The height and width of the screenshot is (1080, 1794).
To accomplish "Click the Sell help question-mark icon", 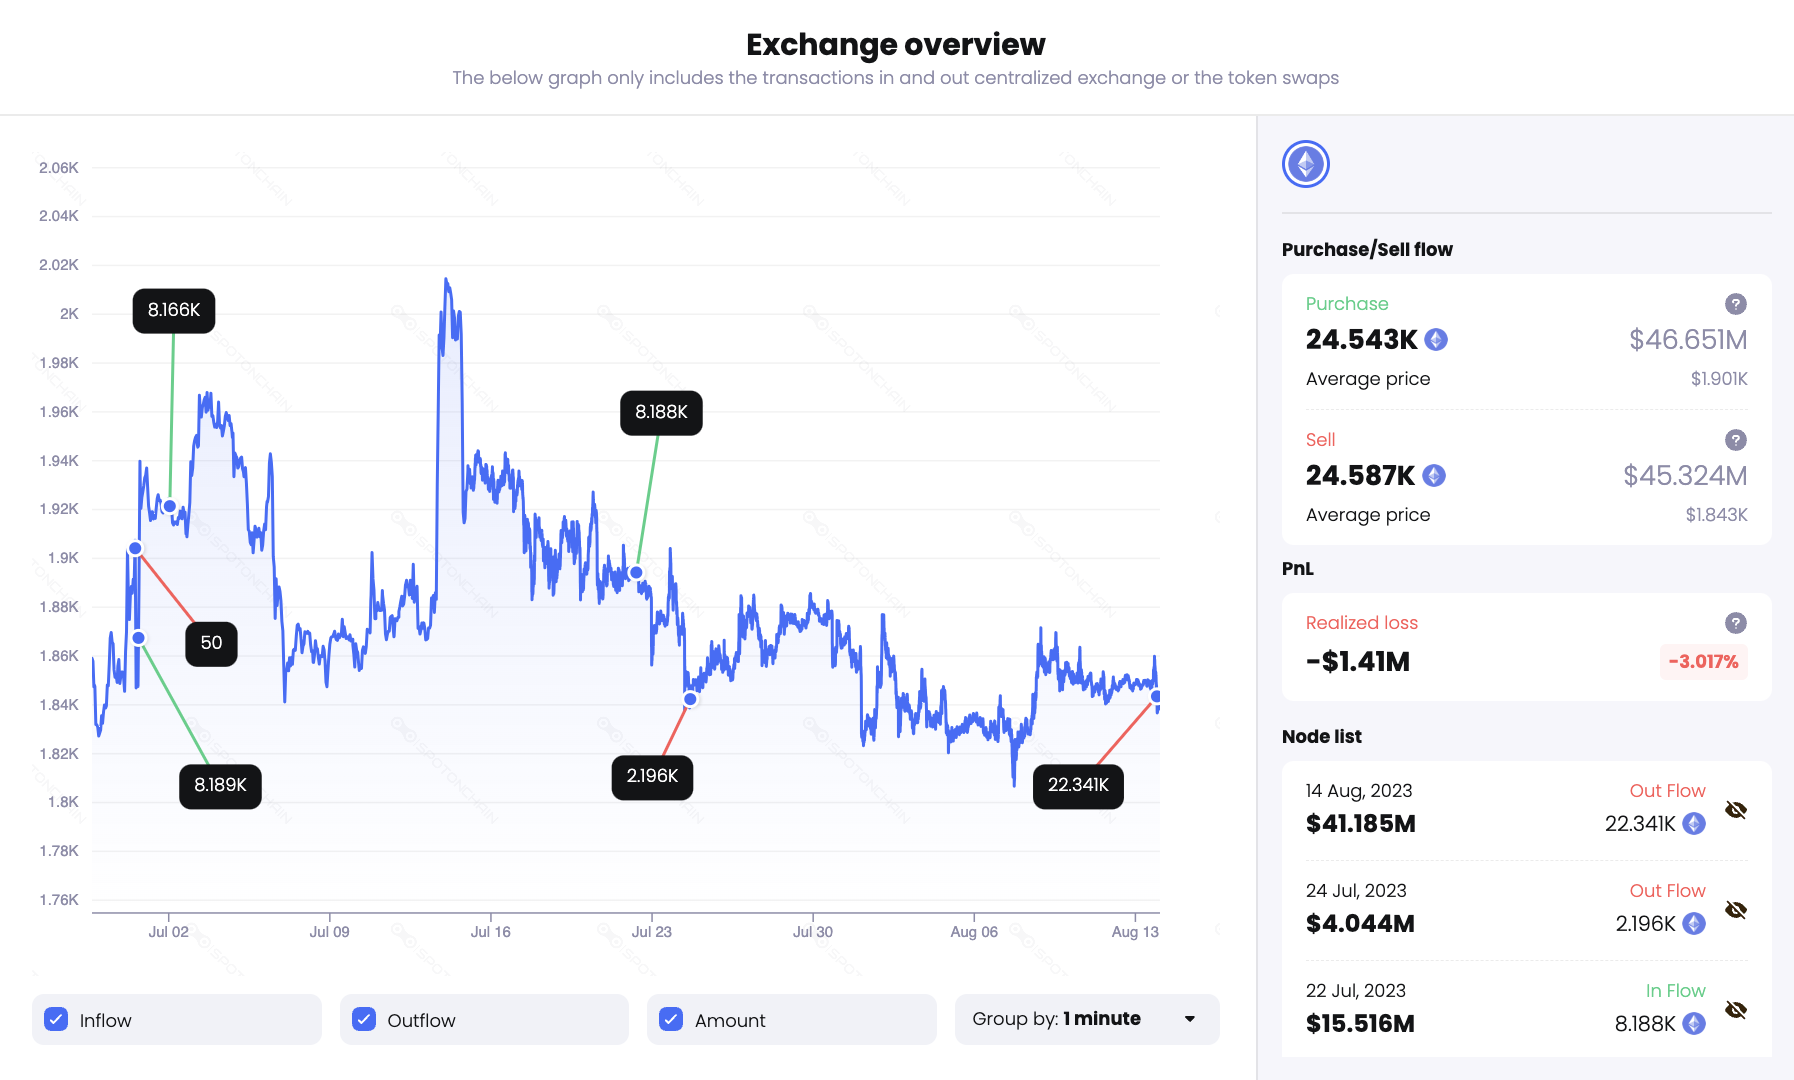I will coord(1737,440).
